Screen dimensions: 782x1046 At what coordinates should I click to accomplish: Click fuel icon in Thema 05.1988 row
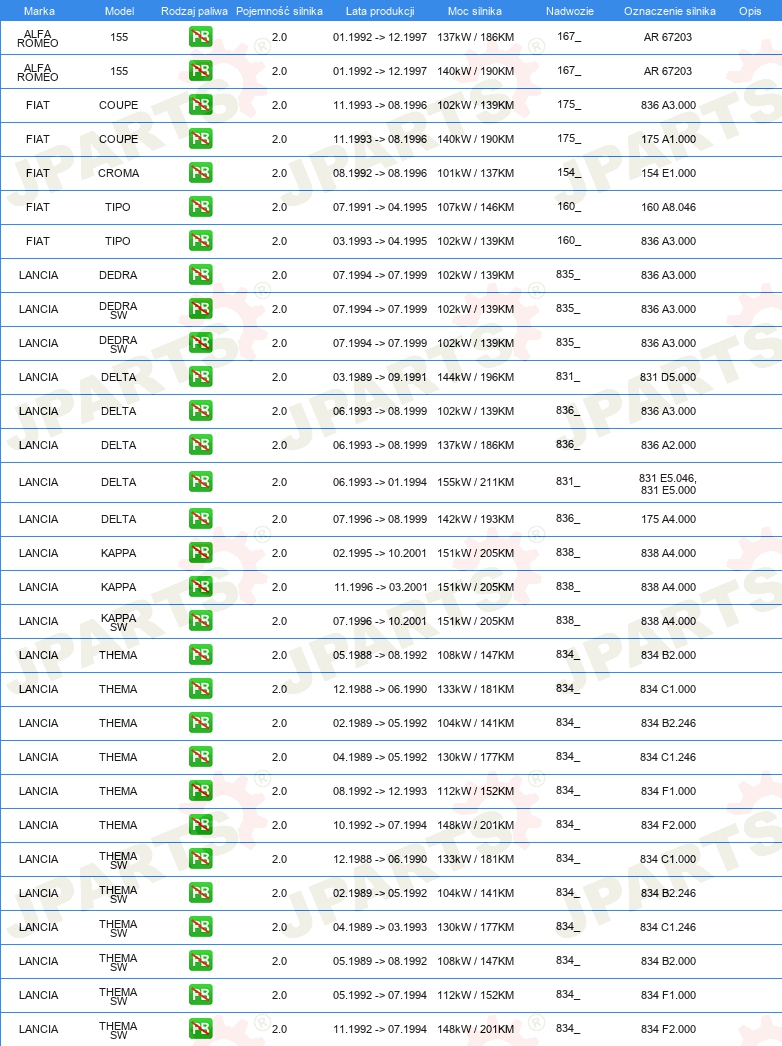click(200, 655)
